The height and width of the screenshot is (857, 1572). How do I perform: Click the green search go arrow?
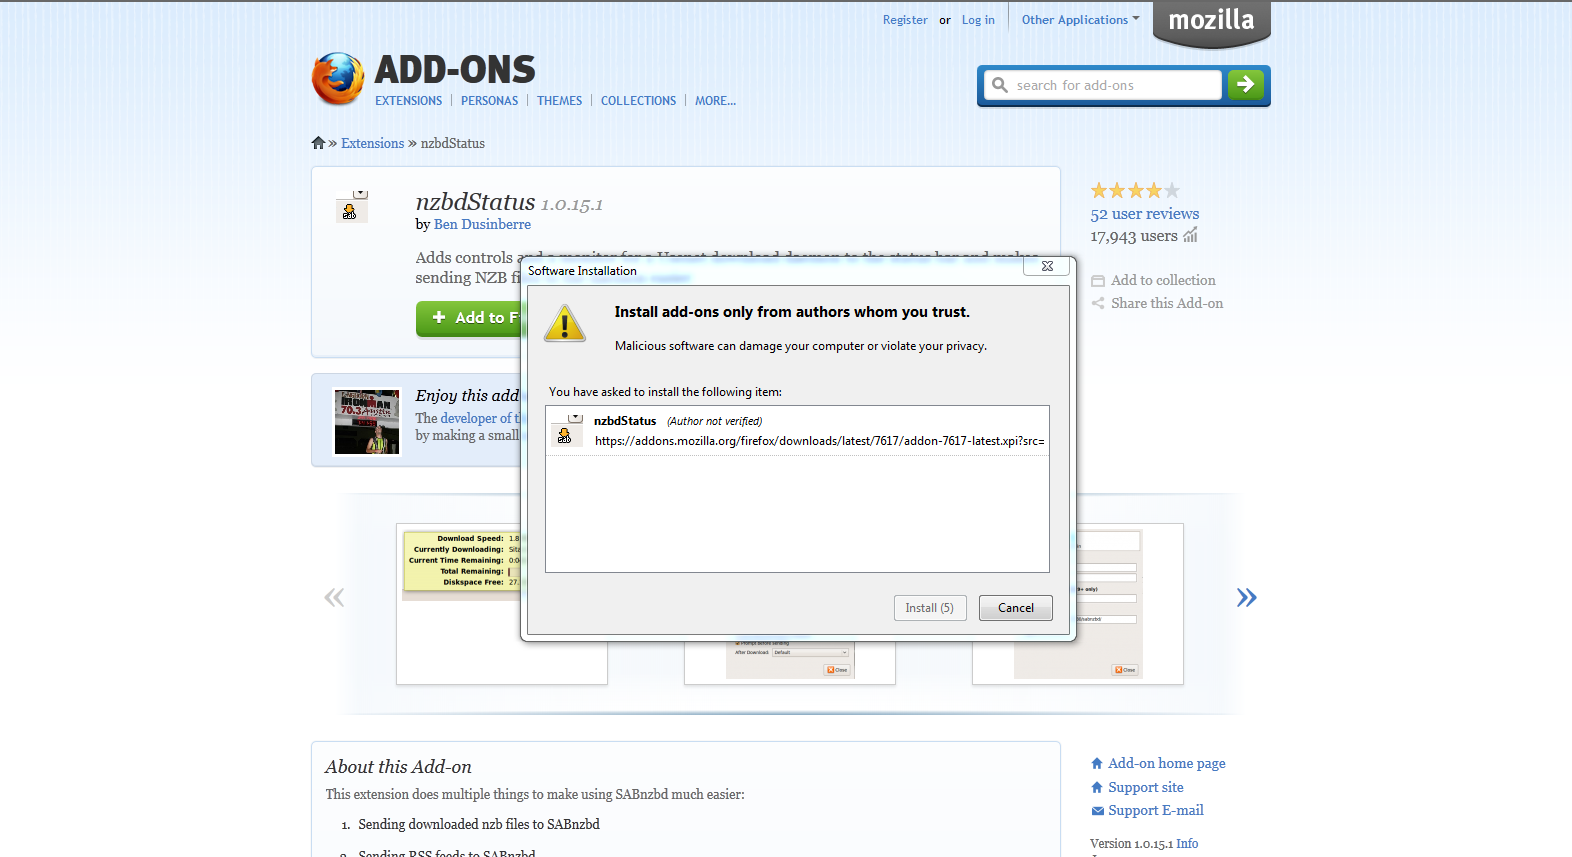coord(1245,85)
